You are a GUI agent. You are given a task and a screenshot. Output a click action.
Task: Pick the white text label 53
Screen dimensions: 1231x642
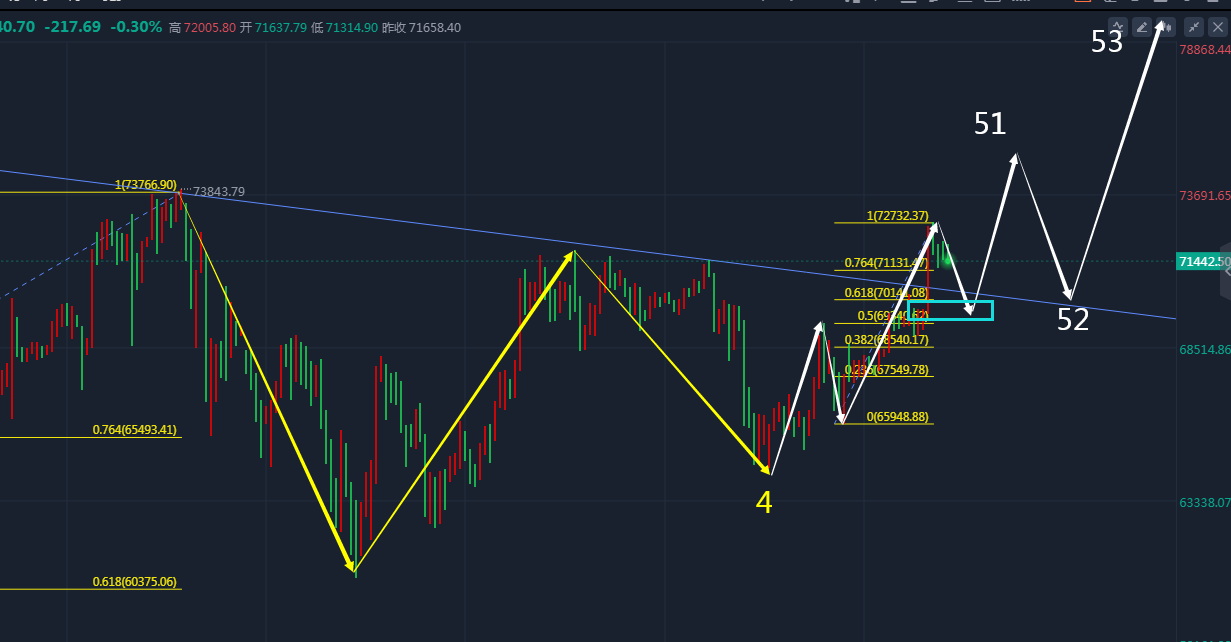tap(1107, 42)
